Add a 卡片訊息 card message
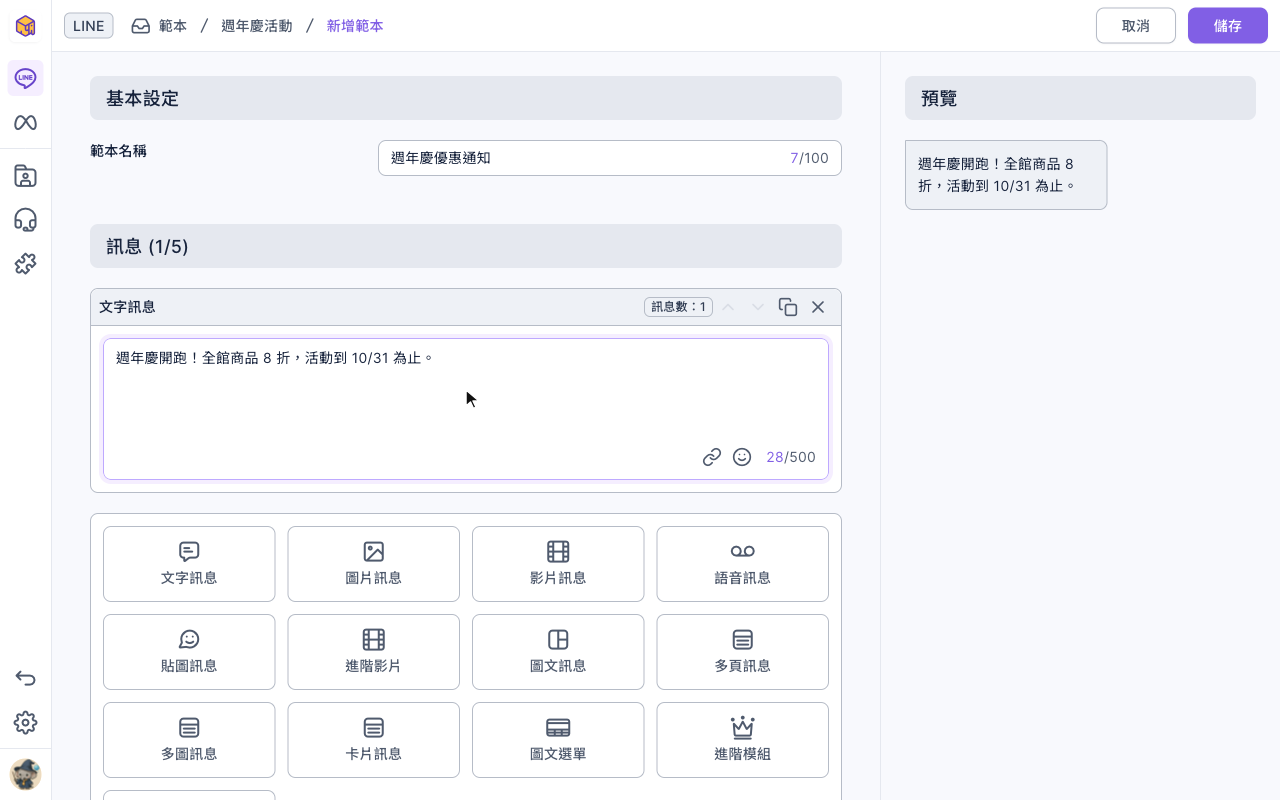Viewport: 1280px width, 800px height. point(373,740)
